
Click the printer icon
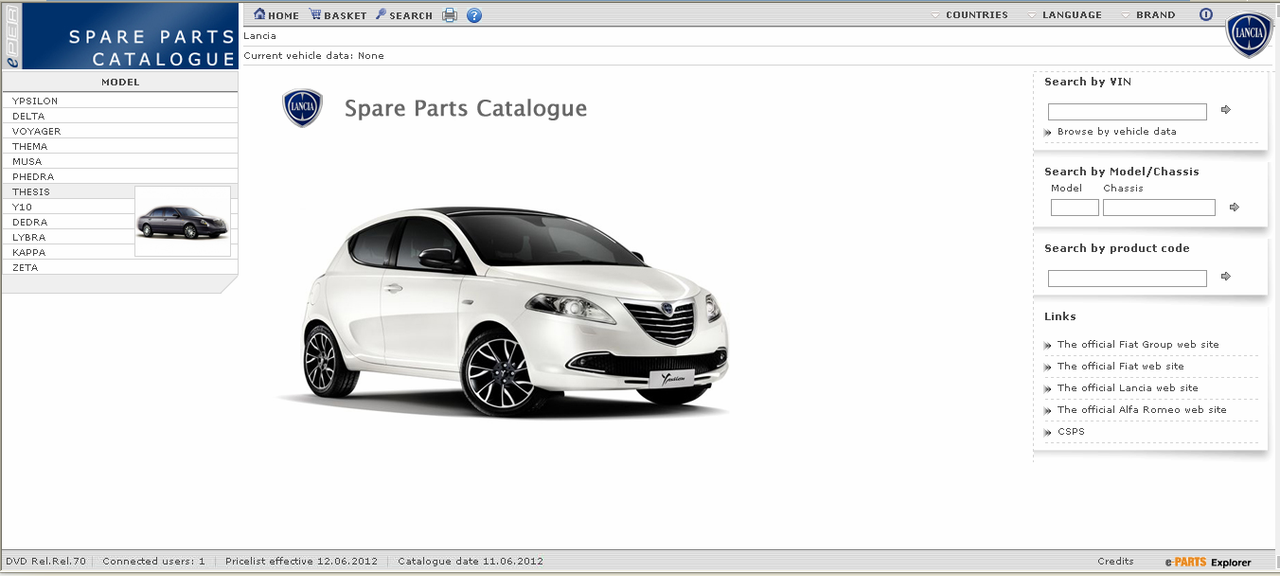(x=450, y=15)
